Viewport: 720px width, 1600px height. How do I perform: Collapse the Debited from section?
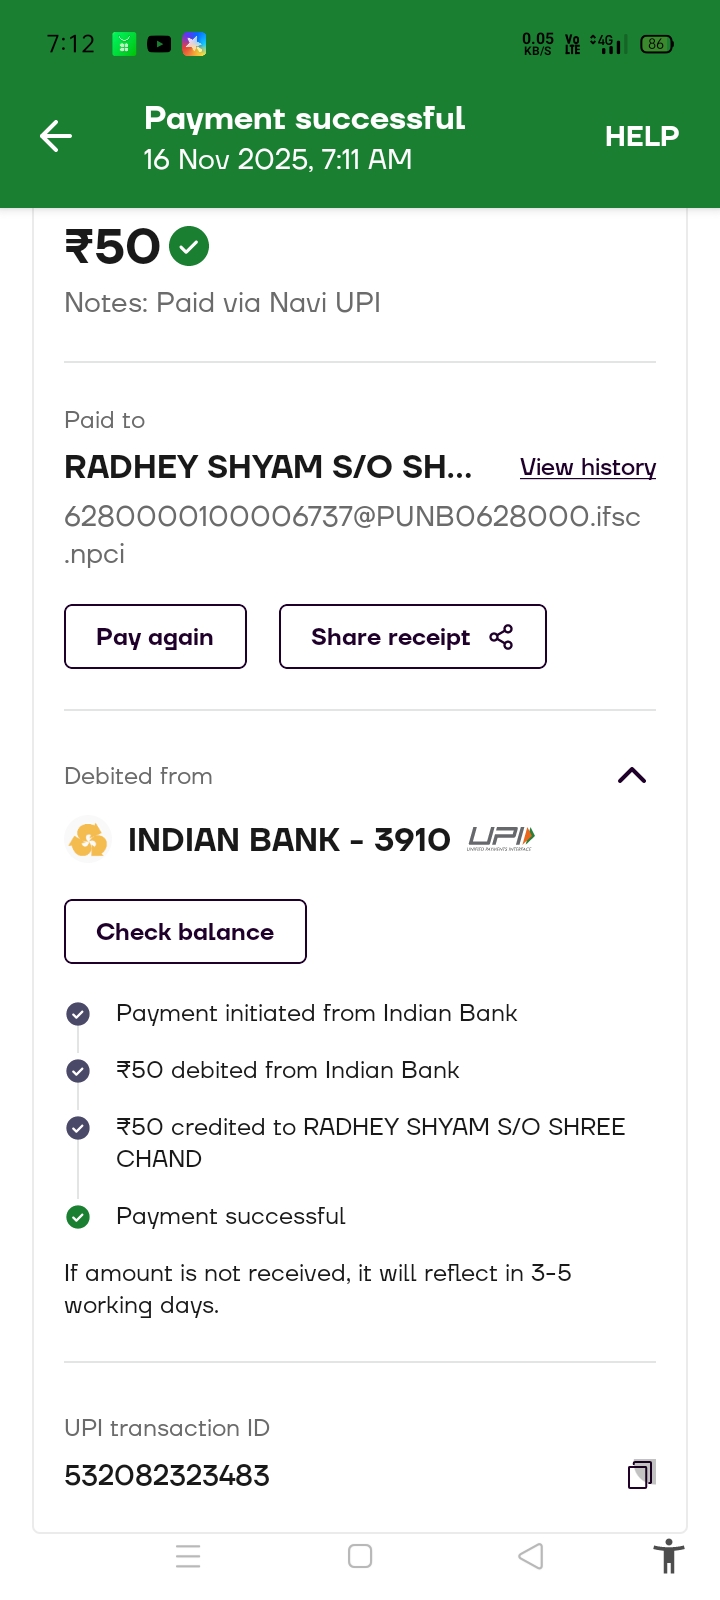click(632, 776)
